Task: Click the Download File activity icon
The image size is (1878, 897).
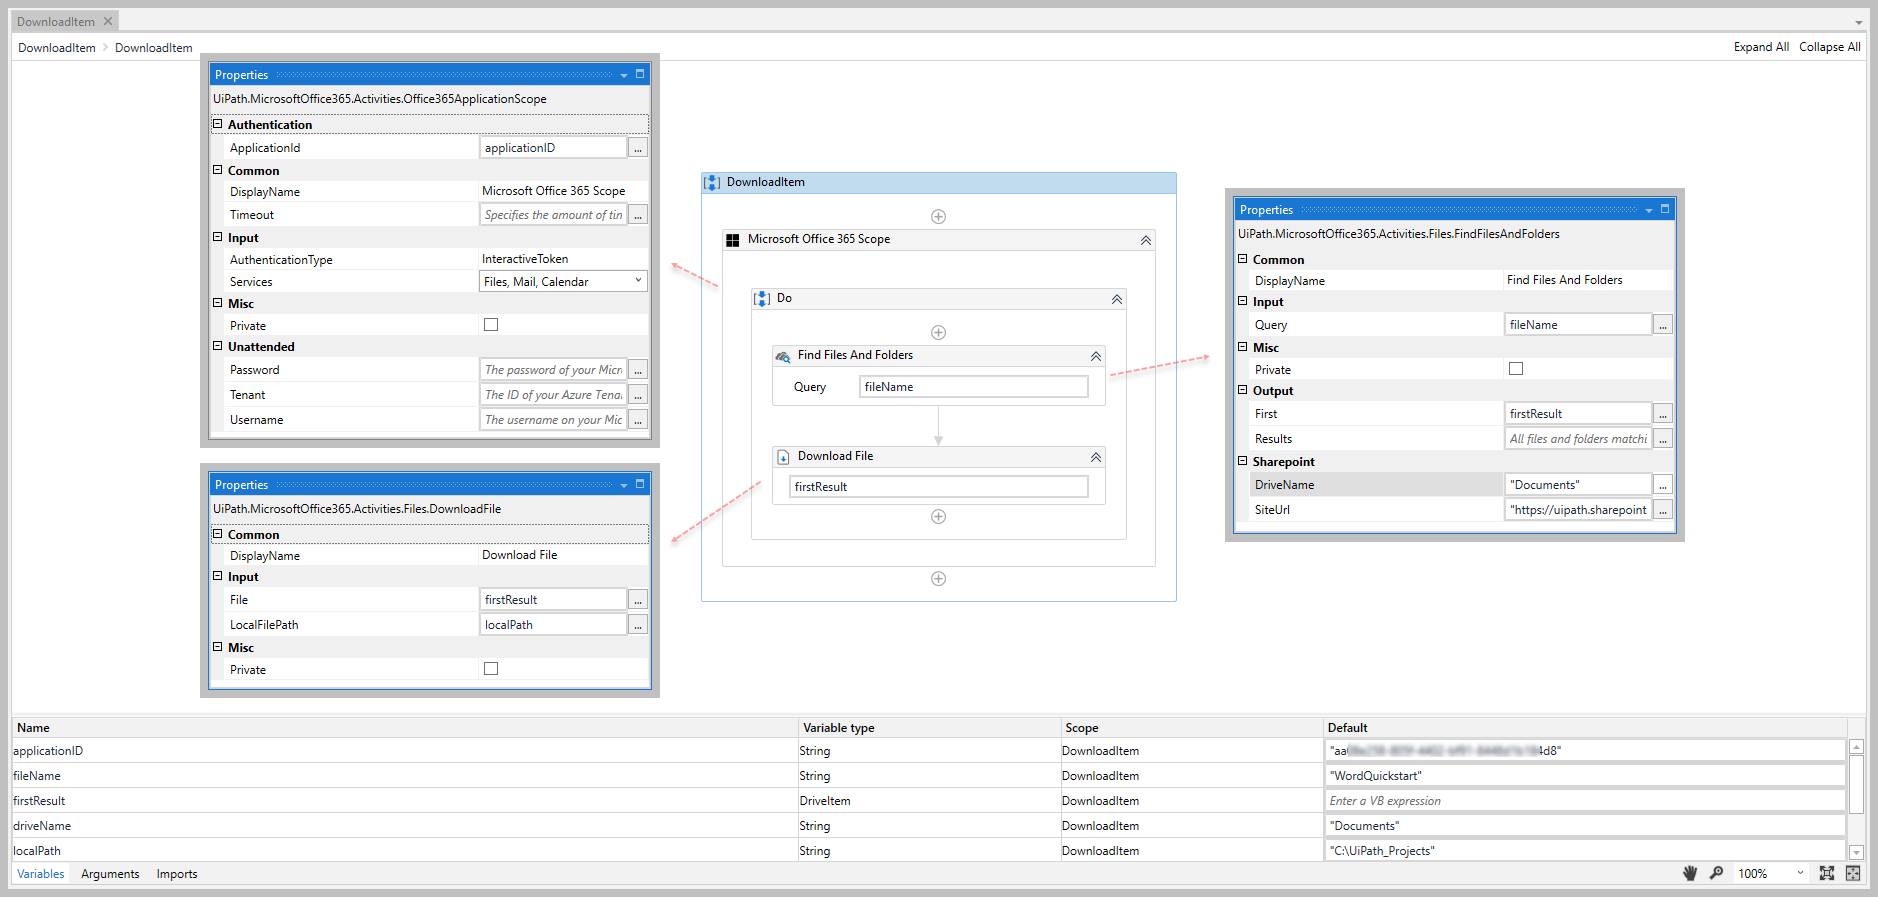Action: click(x=784, y=457)
